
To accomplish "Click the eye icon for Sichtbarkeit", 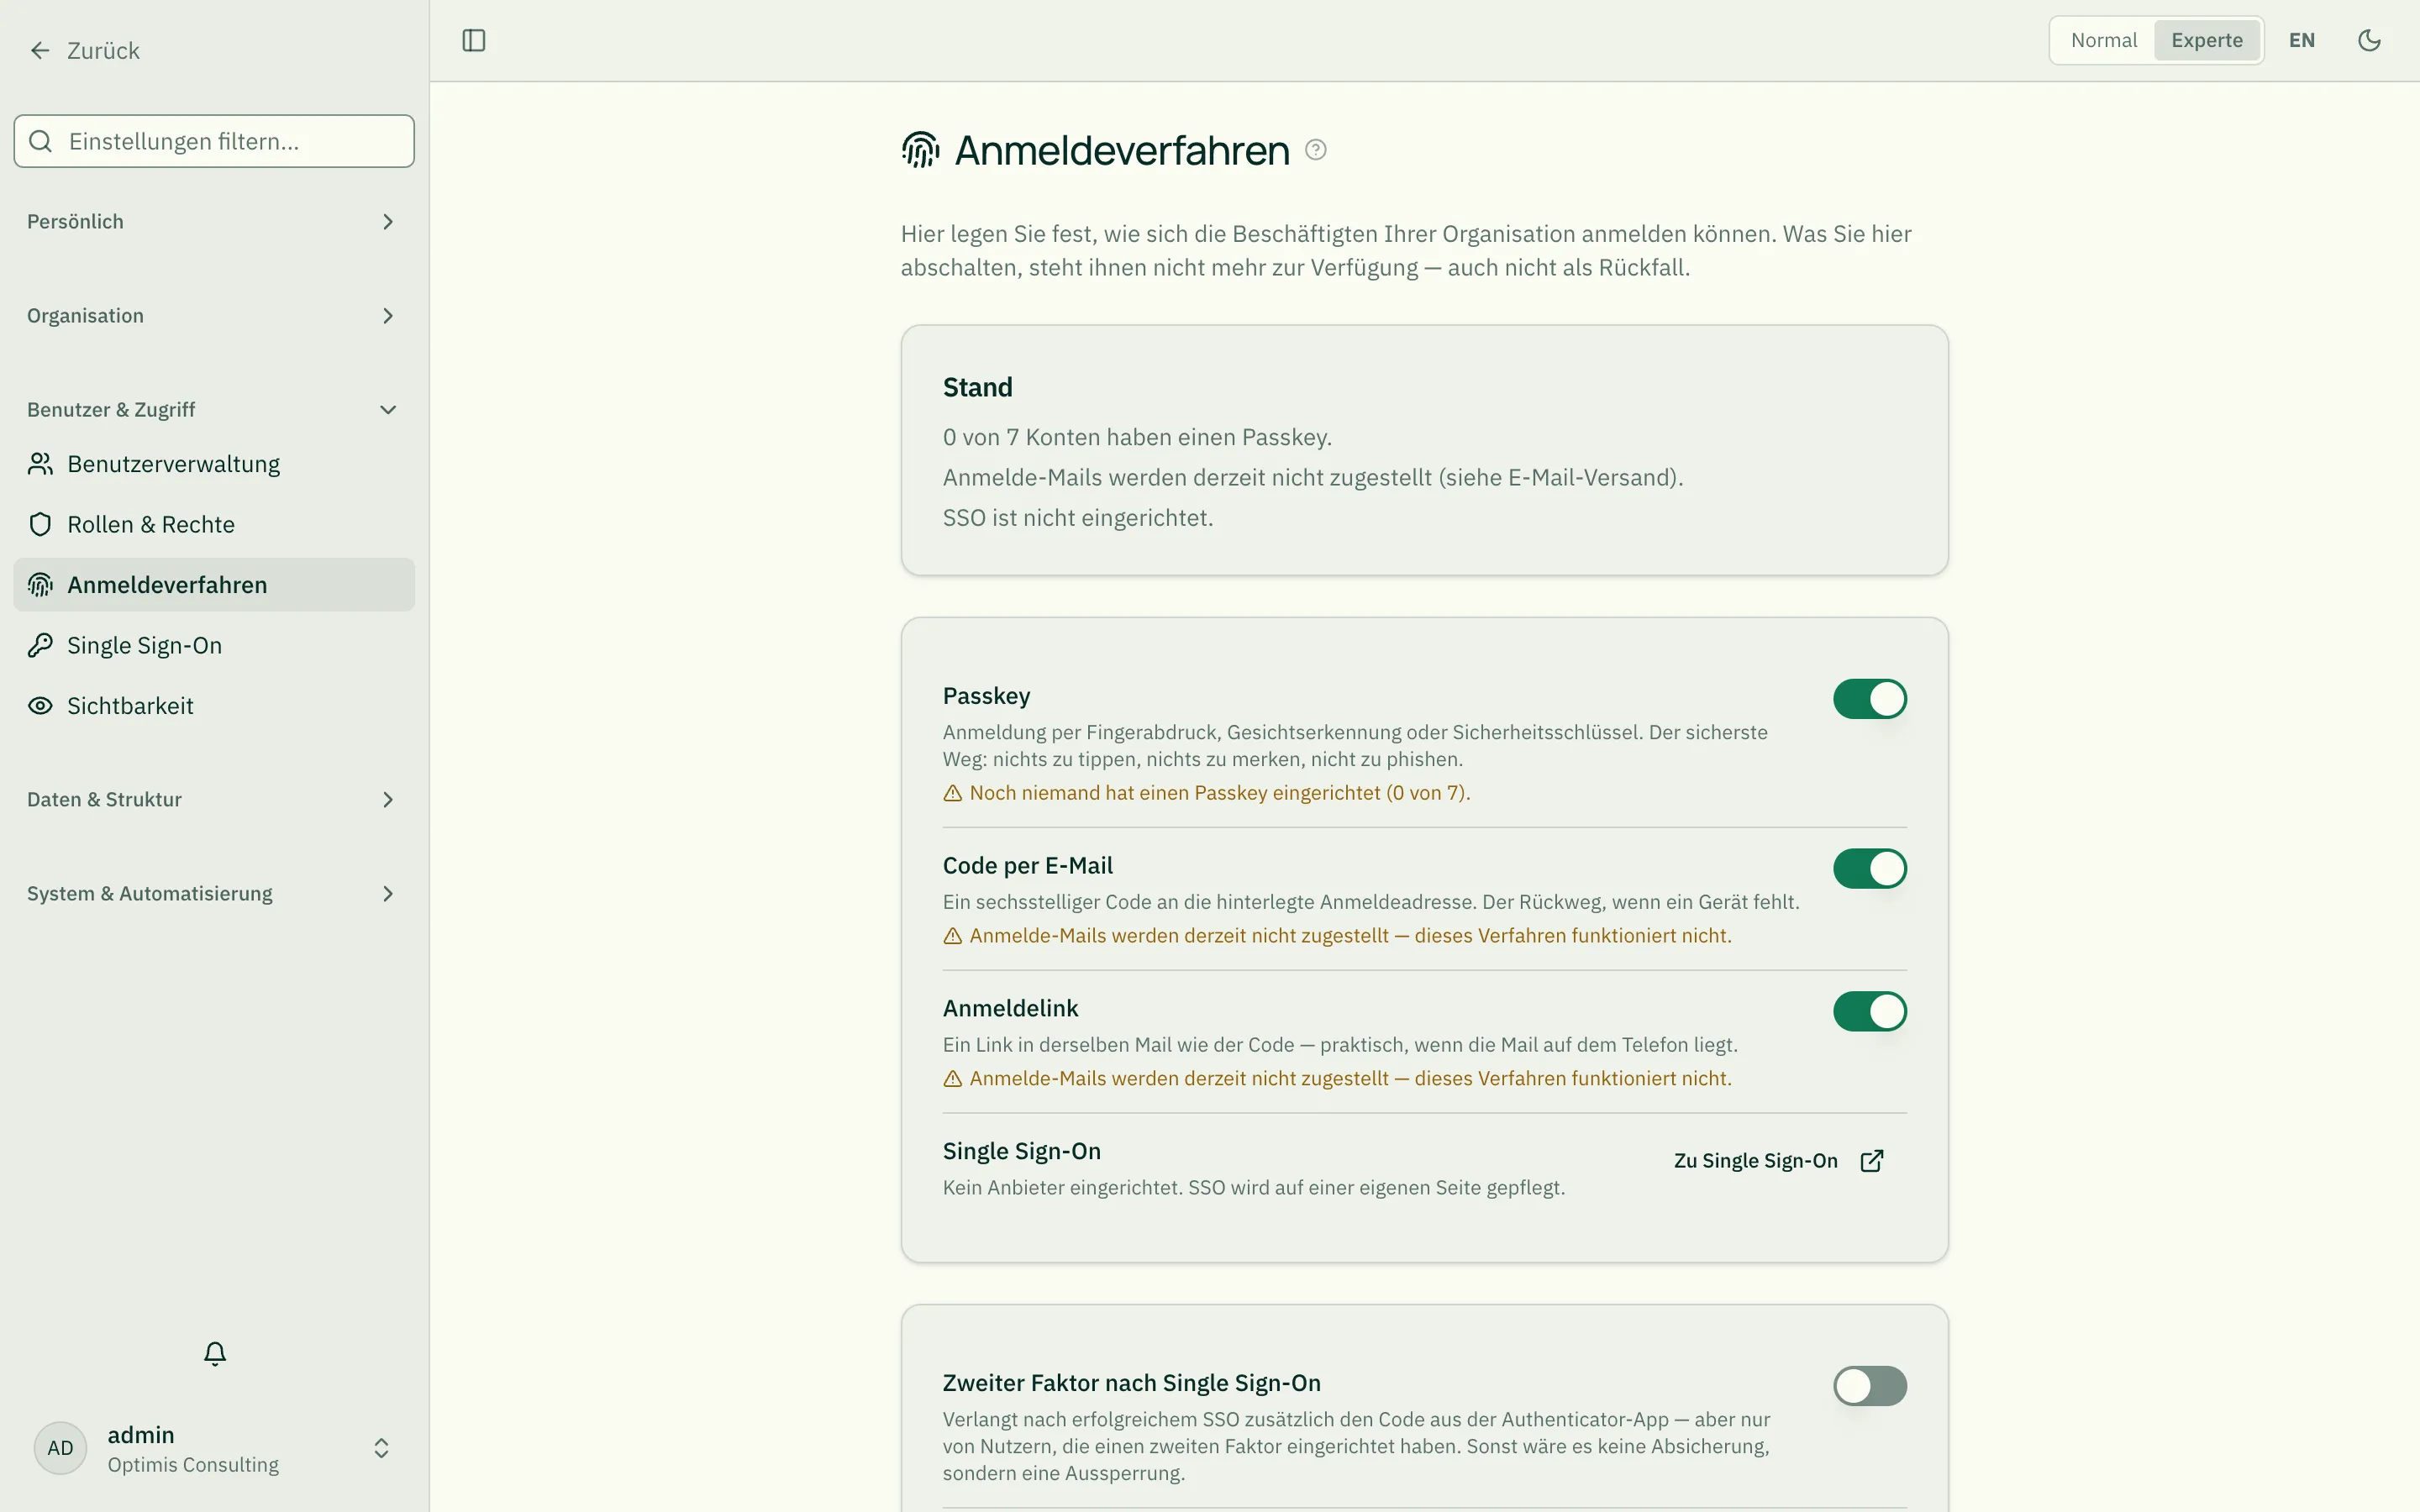I will (40, 706).
